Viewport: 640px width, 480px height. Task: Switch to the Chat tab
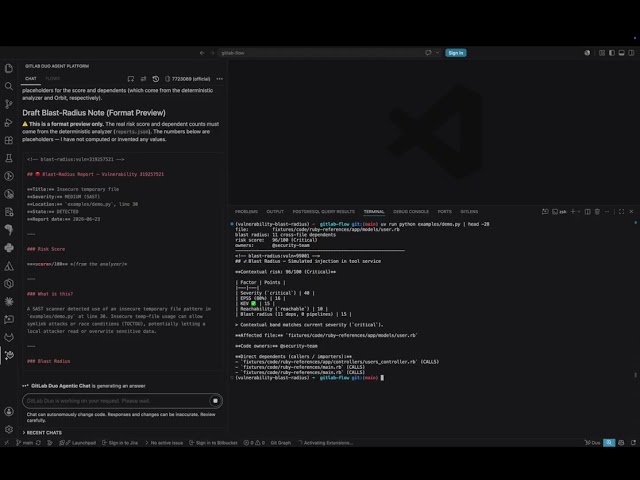point(31,78)
